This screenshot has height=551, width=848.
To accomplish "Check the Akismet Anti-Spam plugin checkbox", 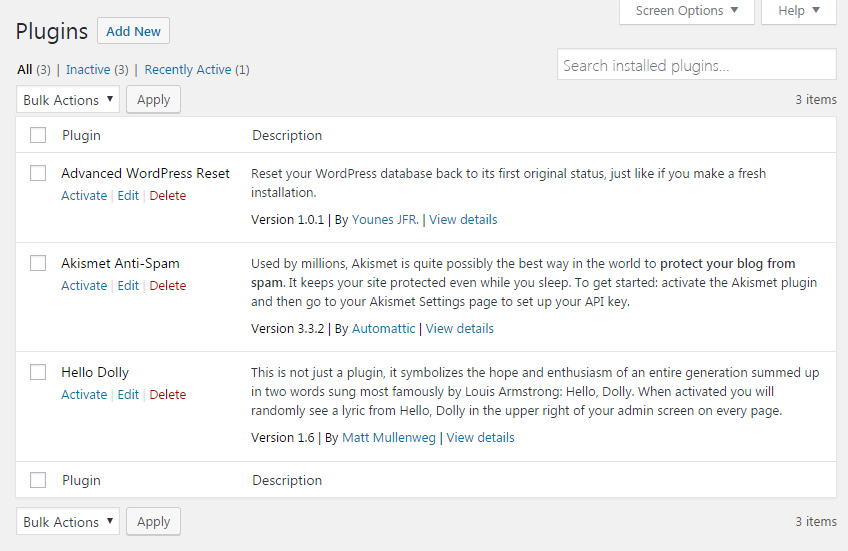I will pos(38,263).
